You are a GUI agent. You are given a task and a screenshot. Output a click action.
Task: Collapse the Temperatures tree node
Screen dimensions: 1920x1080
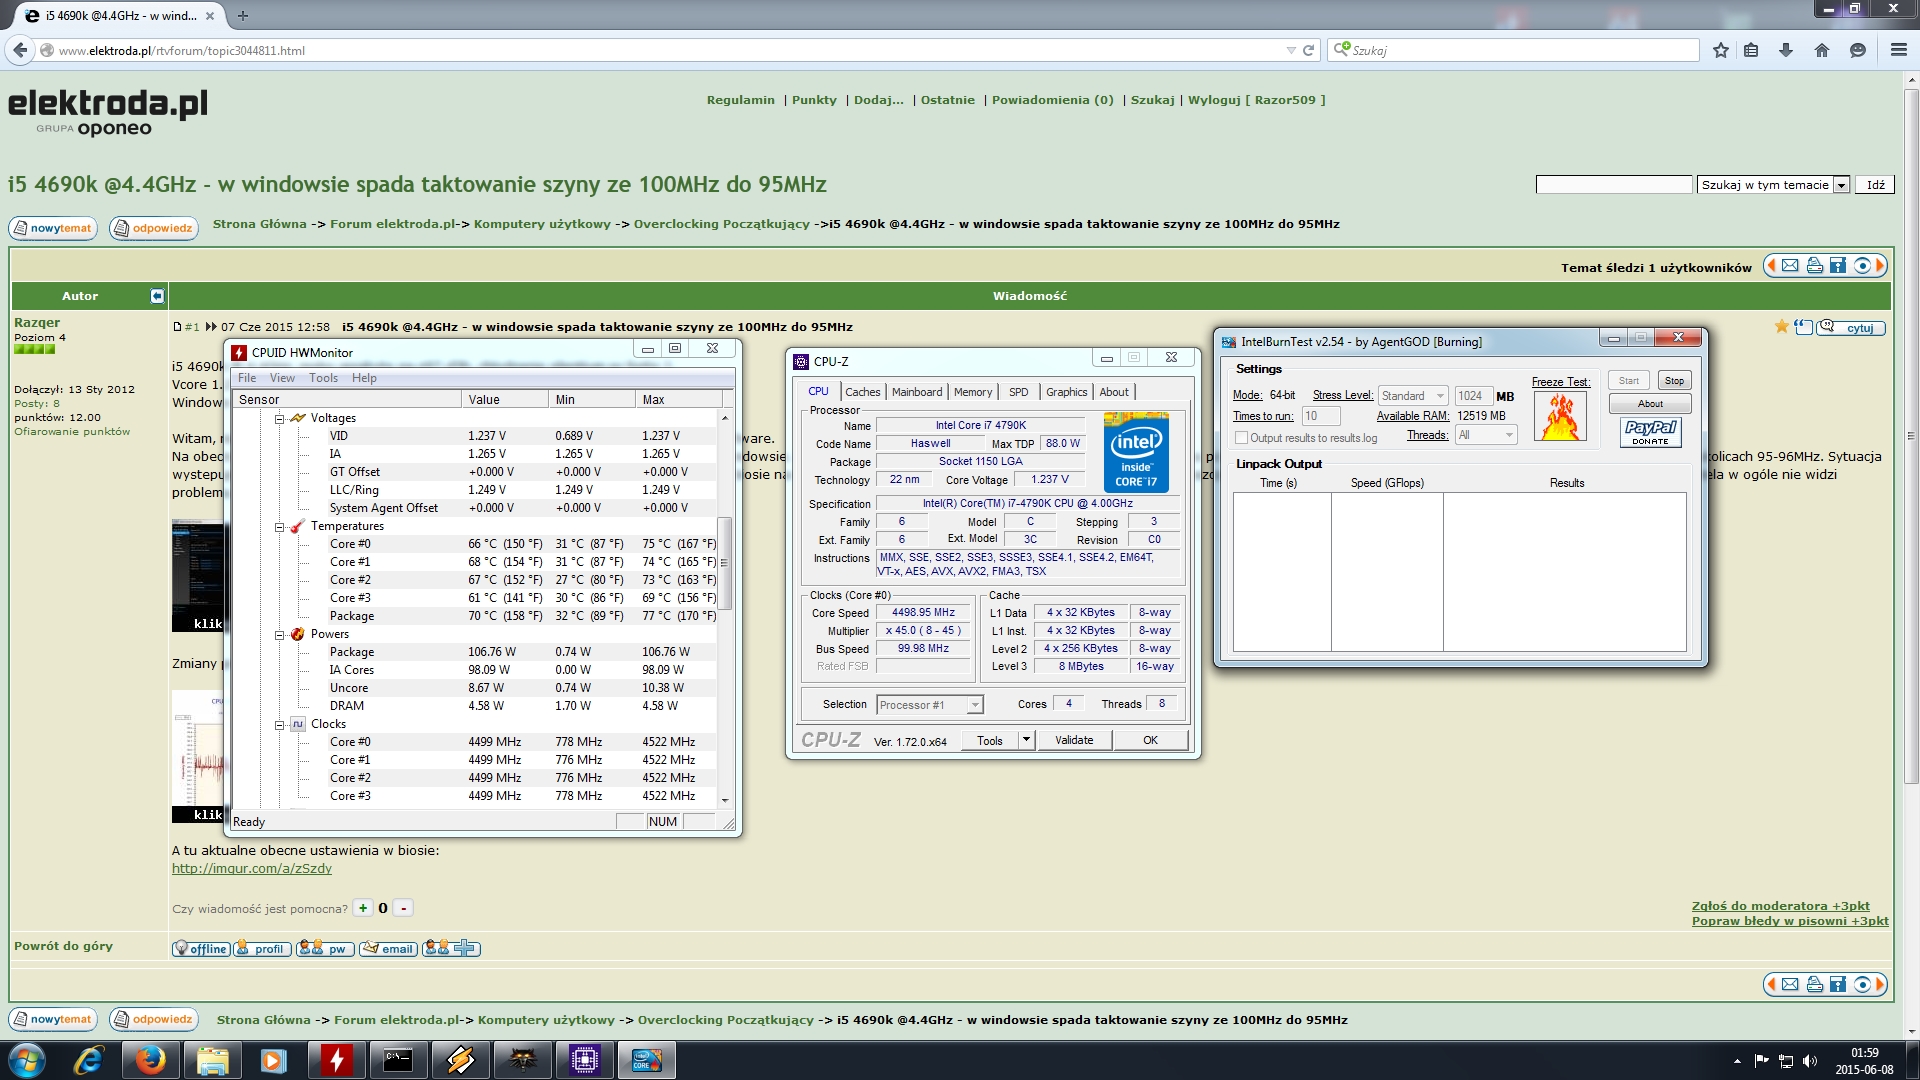(280, 527)
